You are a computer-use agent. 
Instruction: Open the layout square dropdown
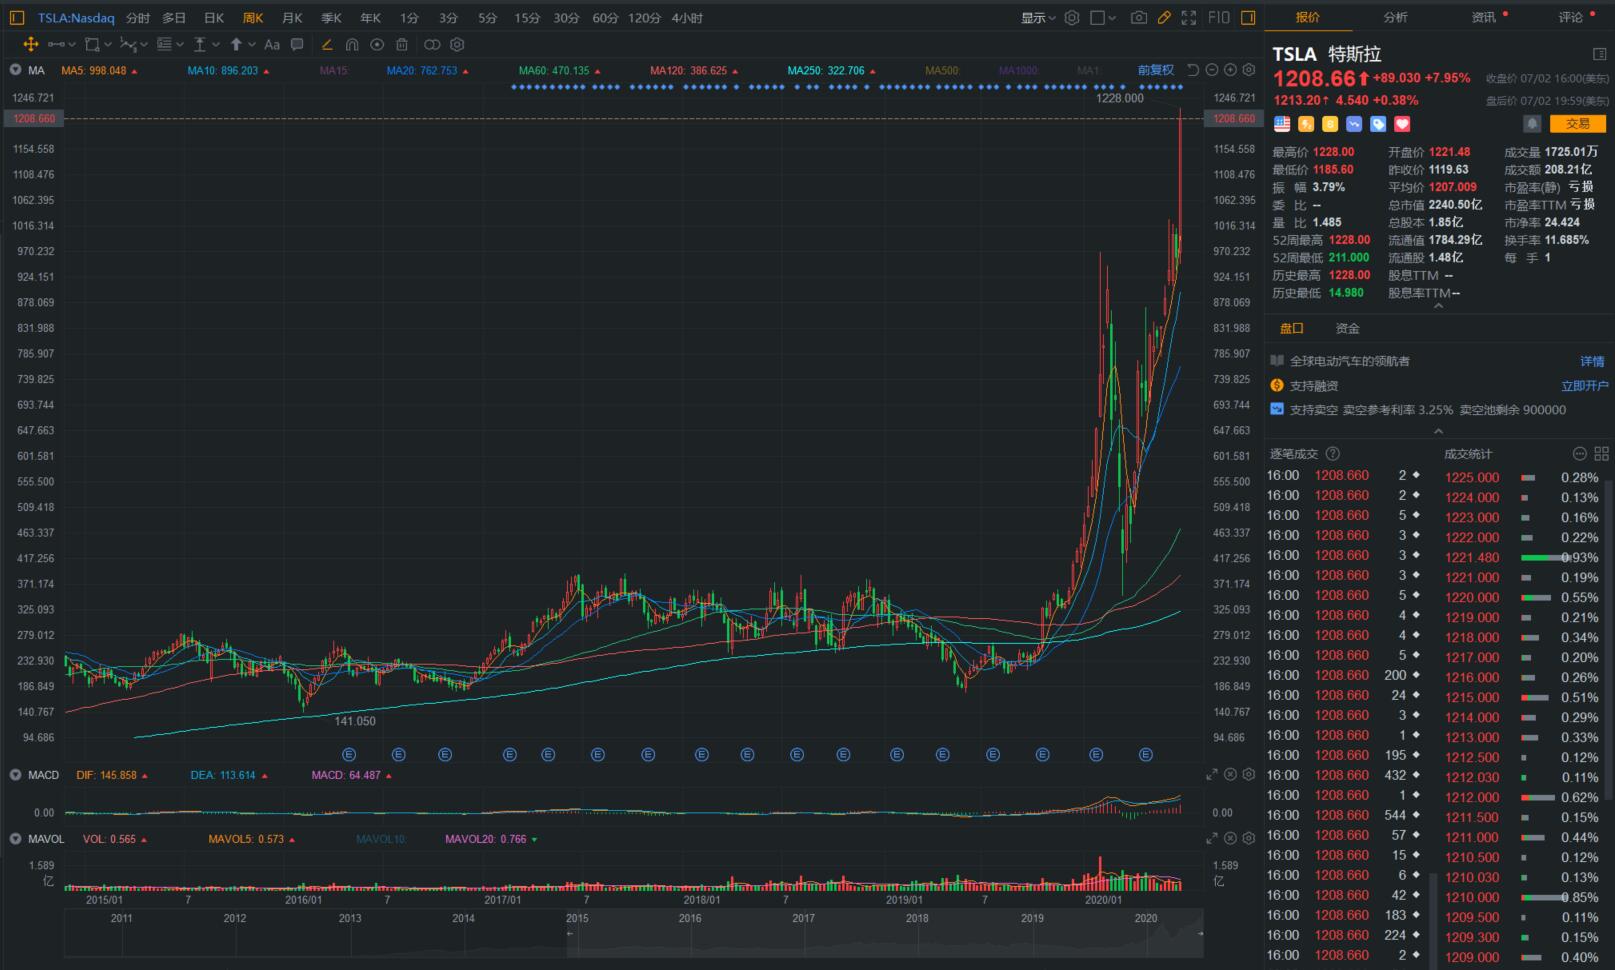[1103, 18]
